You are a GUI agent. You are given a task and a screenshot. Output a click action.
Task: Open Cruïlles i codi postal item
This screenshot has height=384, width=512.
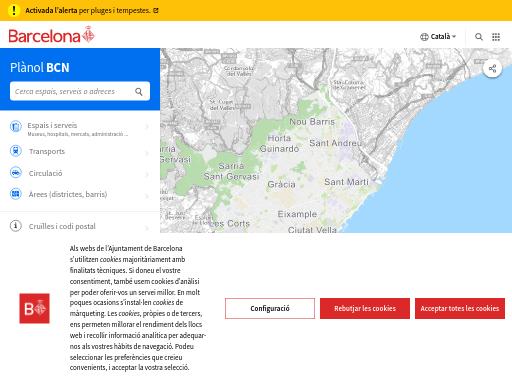point(80,226)
